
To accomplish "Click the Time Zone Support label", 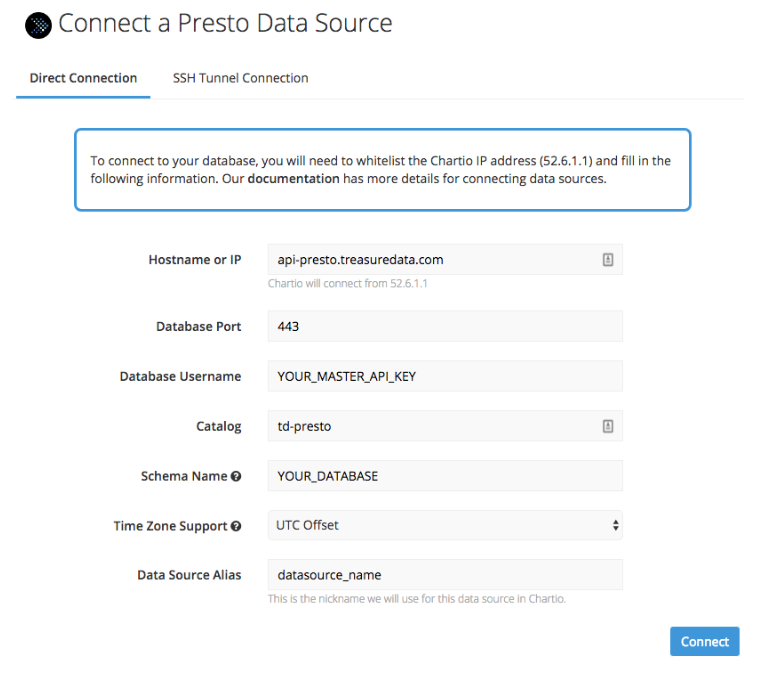I will [x=171, y=526].
